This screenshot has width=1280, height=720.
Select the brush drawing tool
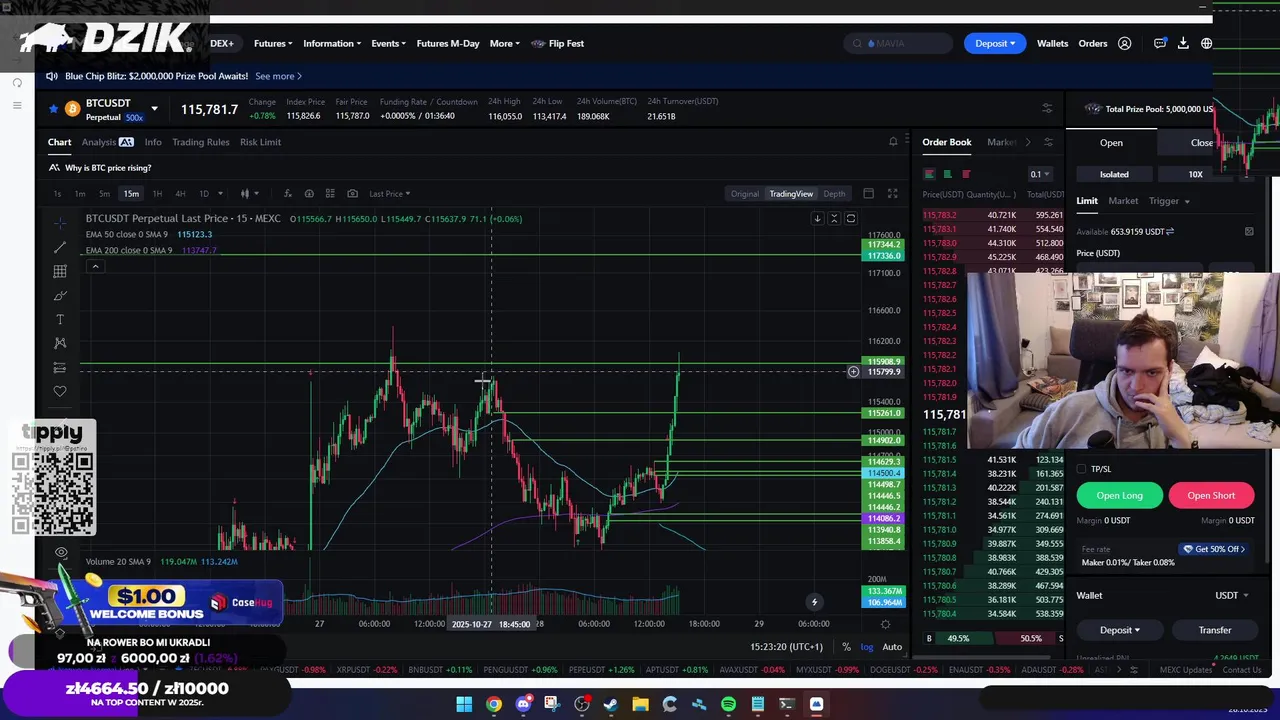coord(60,295)
